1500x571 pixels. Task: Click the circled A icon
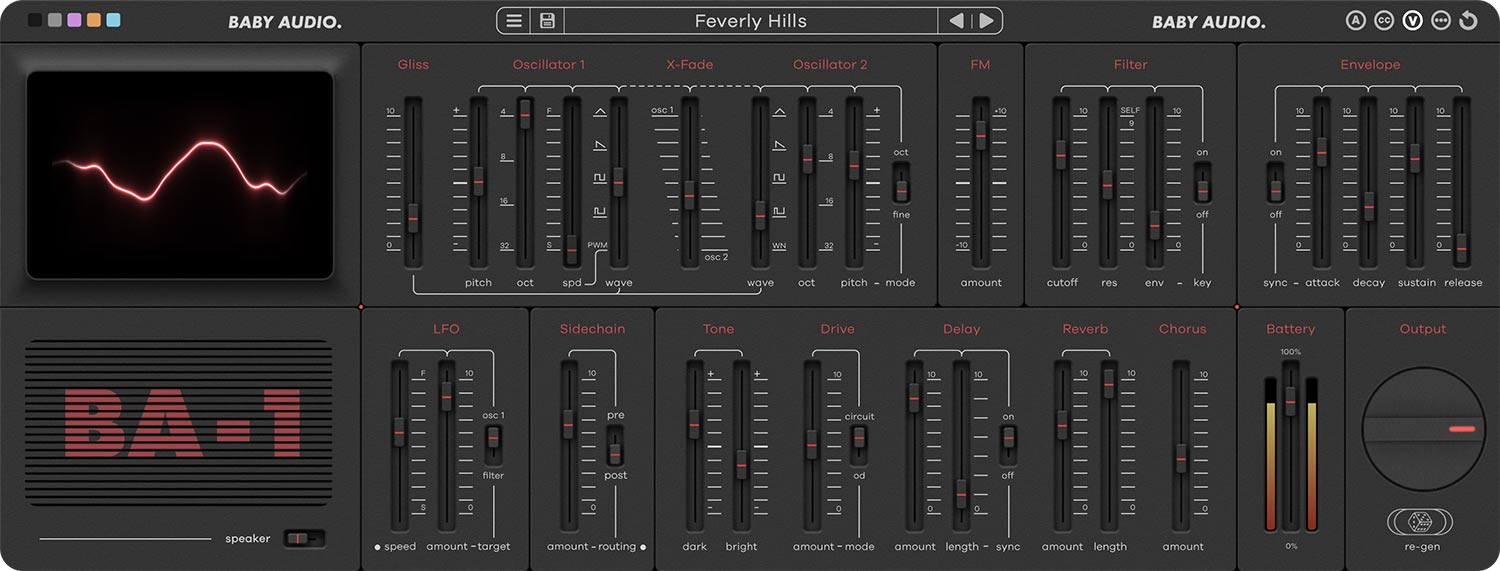1356,21
